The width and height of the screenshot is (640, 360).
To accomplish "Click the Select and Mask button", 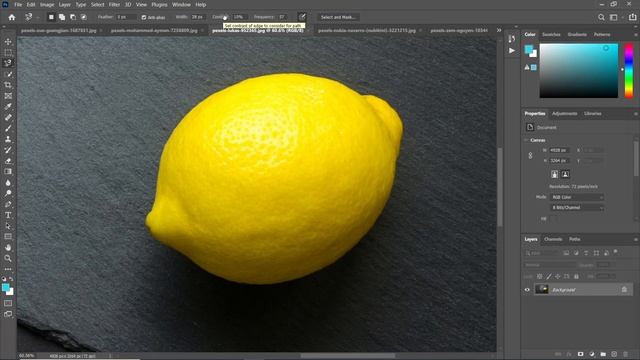I will tap(338, 17).
